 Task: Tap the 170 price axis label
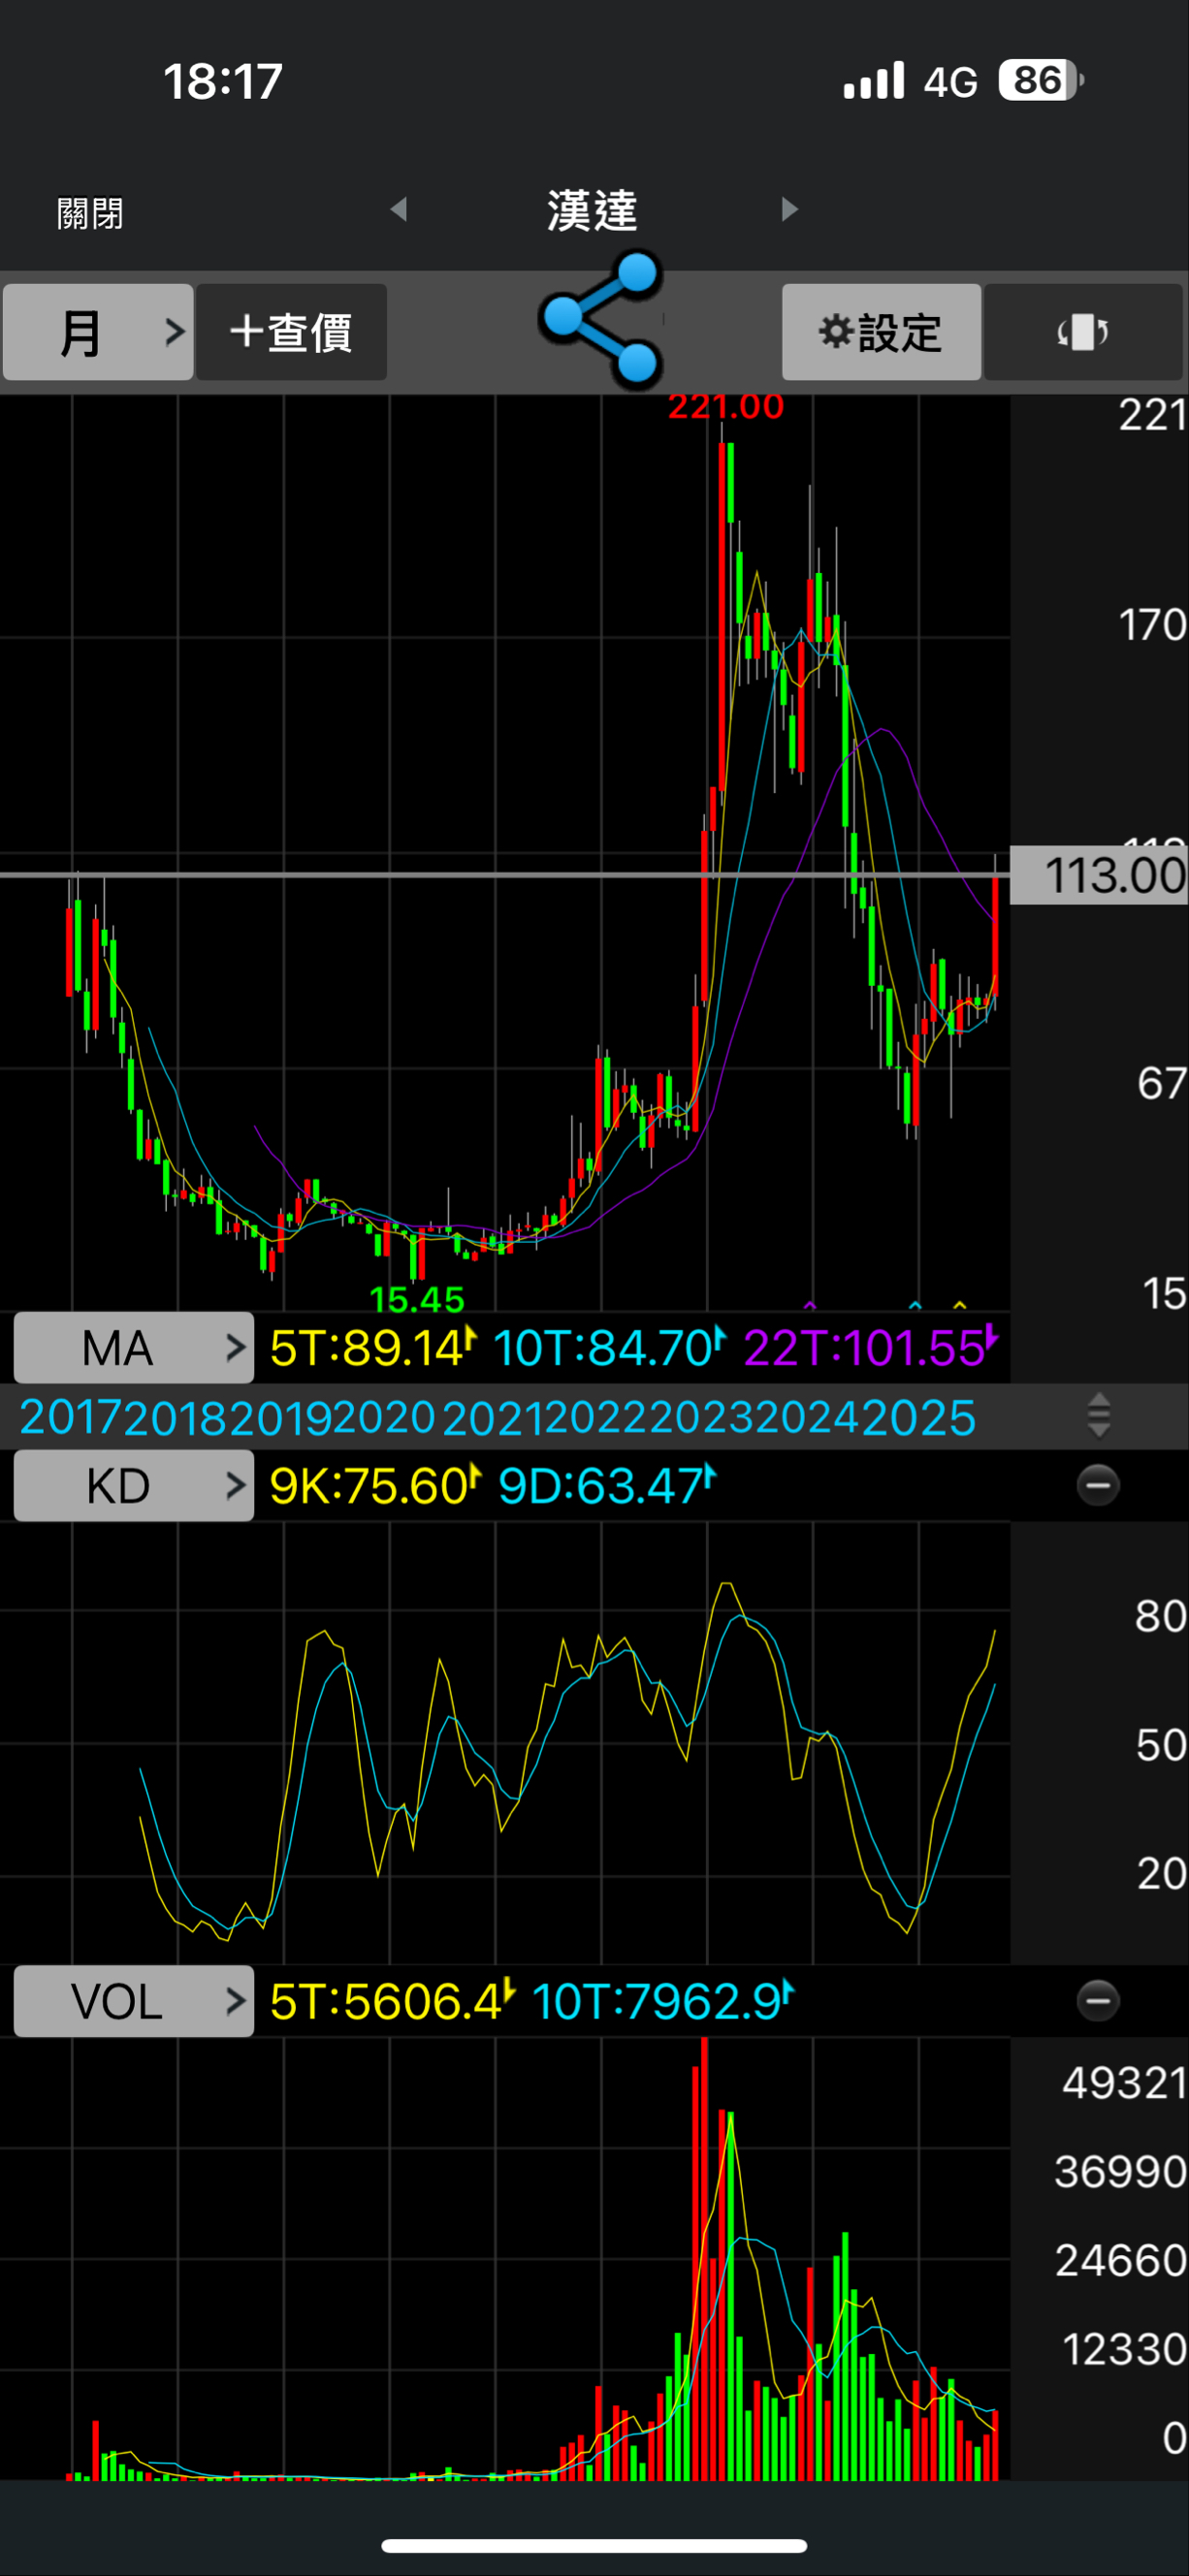pyautogui.click(x=1152, y=625)
